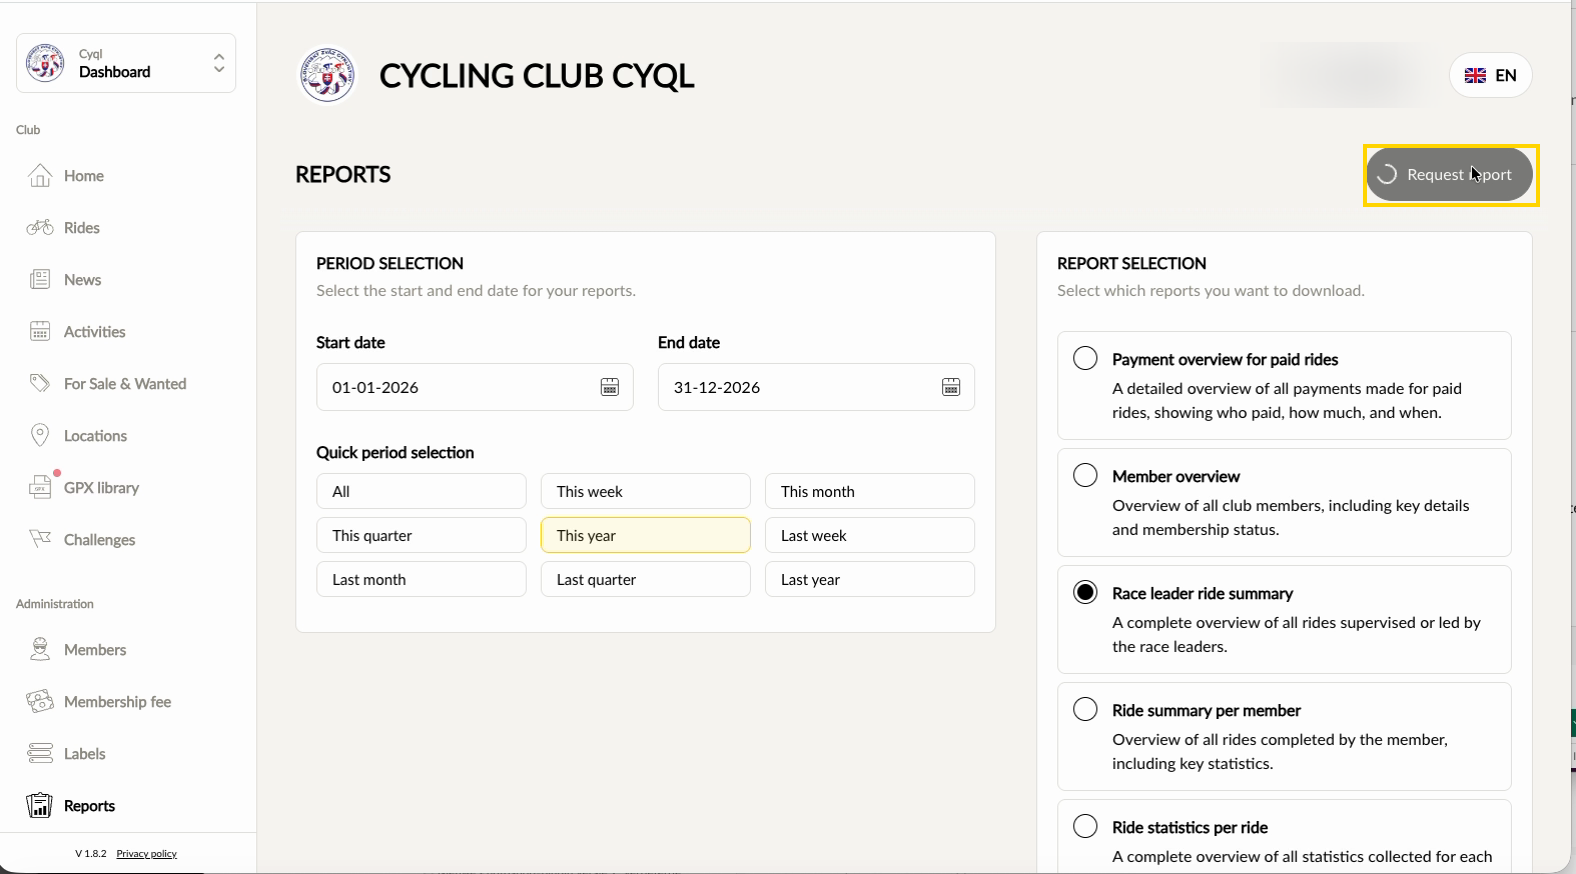Select Last year quick period
Image resolution: width=1576 pixels, height=874 pixels.
point(870,579)
